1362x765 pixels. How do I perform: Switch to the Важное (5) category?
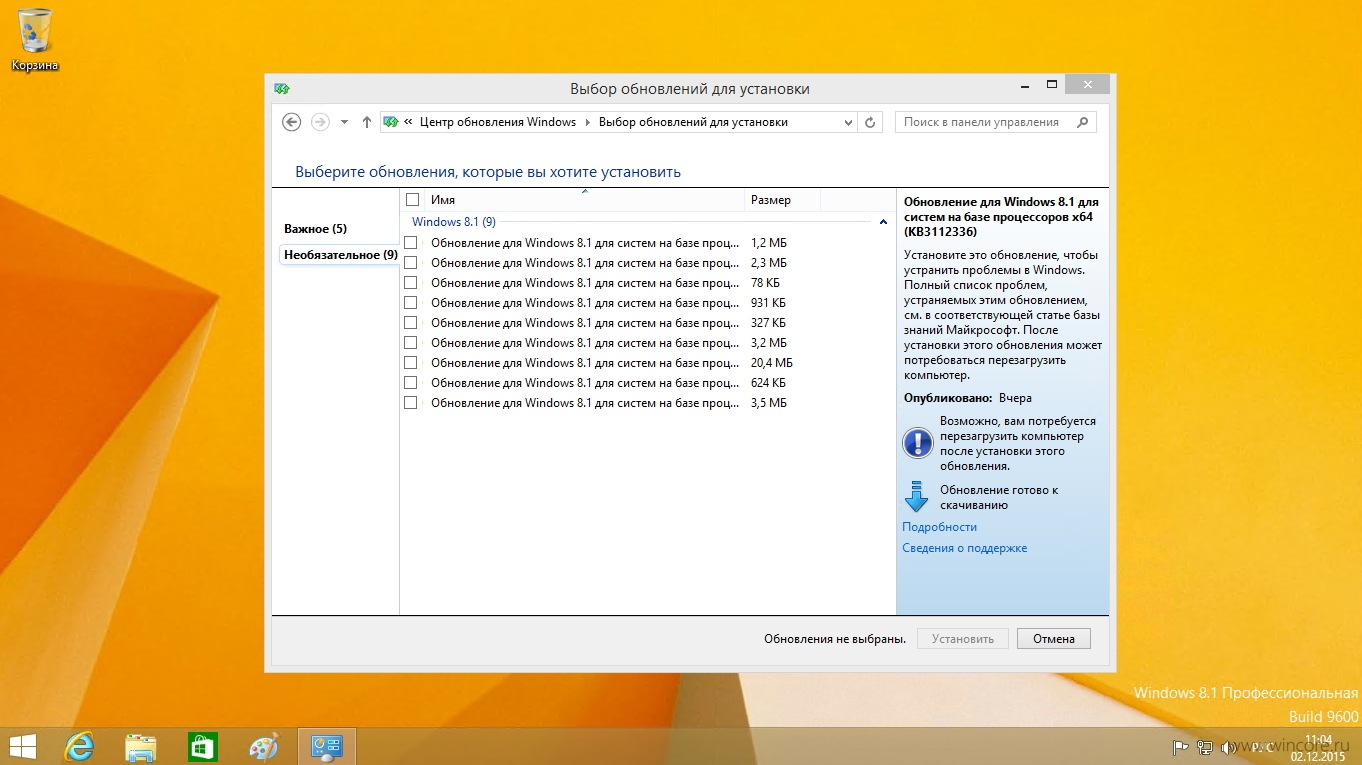point(315,229)
